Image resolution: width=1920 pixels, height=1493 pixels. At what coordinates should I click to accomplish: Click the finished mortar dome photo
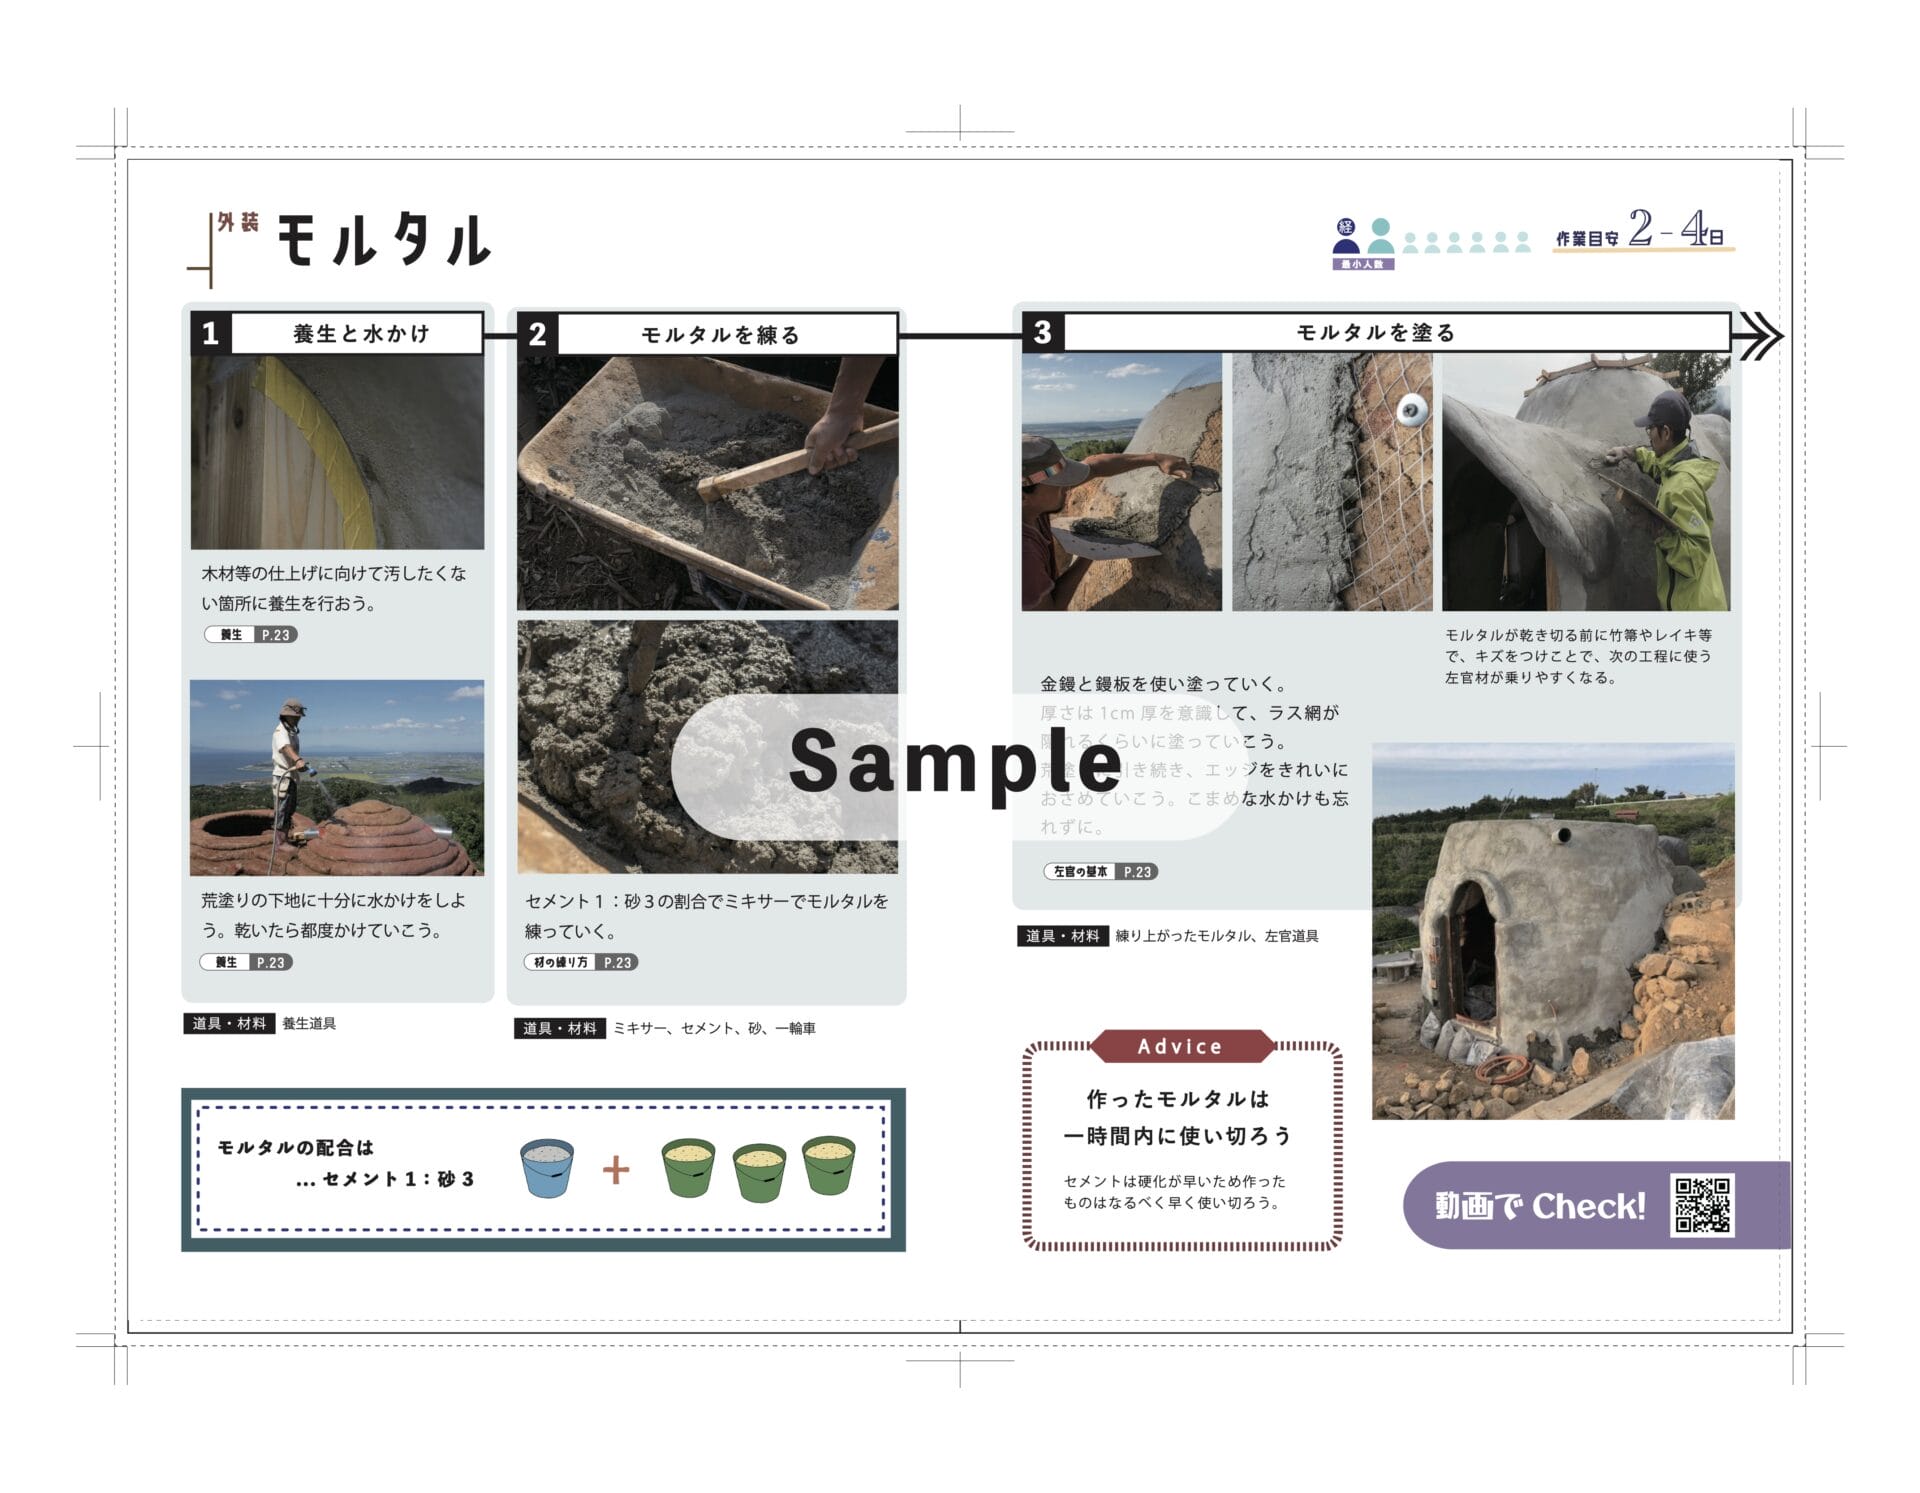[1552, 930]
